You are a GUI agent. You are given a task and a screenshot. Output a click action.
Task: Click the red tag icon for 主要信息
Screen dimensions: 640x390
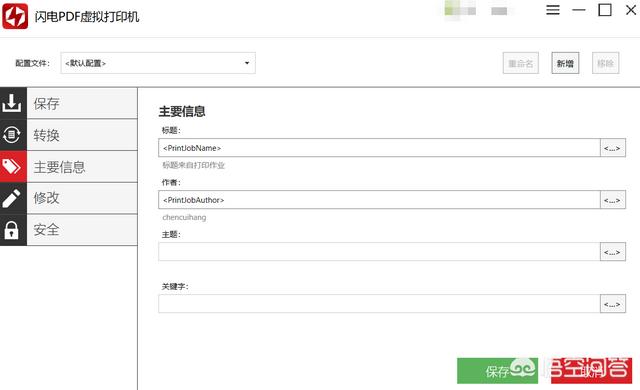tap(11, 166)
